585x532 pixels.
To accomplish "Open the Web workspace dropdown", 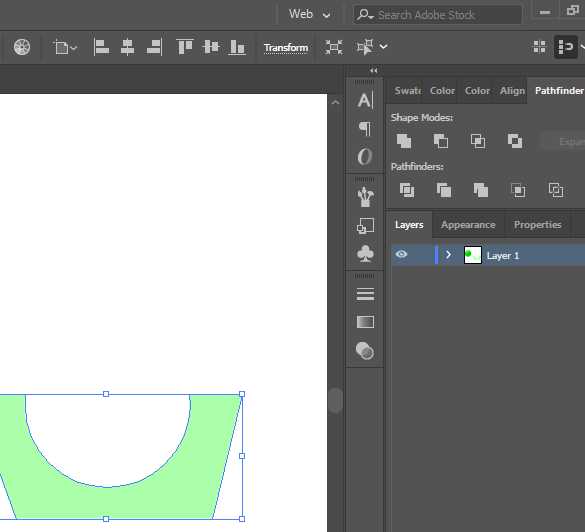I will (x=309, y=14).
